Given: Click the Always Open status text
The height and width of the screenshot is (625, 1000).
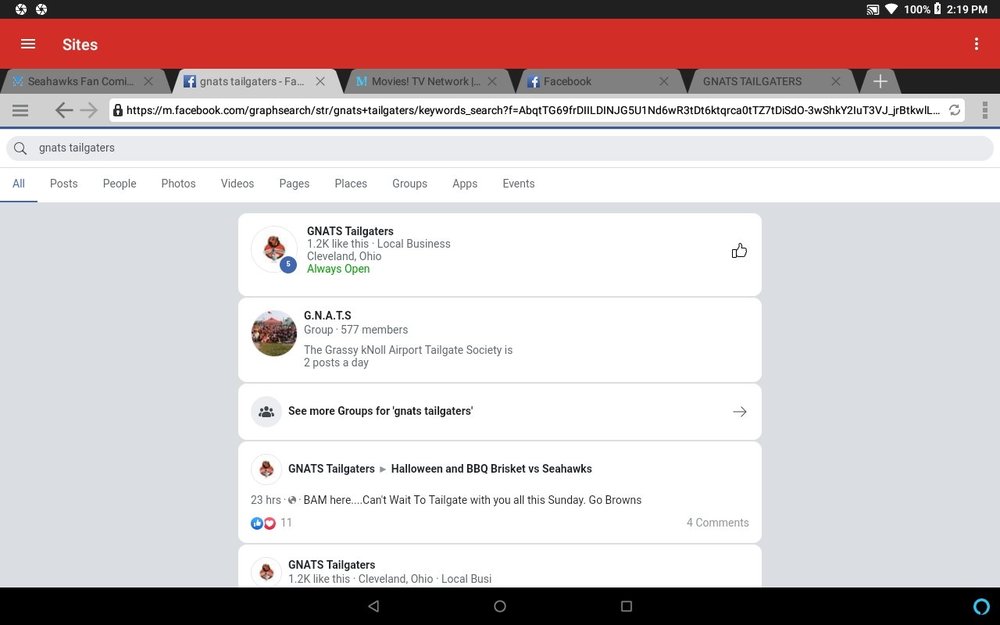Looking at the screenshot, I should click(x=338, y=269).
